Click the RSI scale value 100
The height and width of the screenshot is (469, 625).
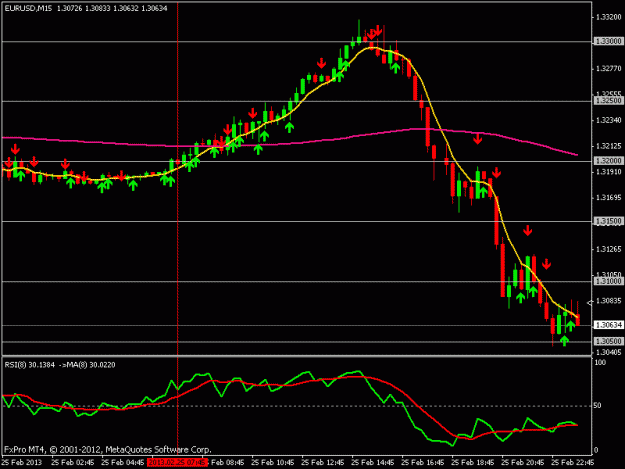(600, 363)
